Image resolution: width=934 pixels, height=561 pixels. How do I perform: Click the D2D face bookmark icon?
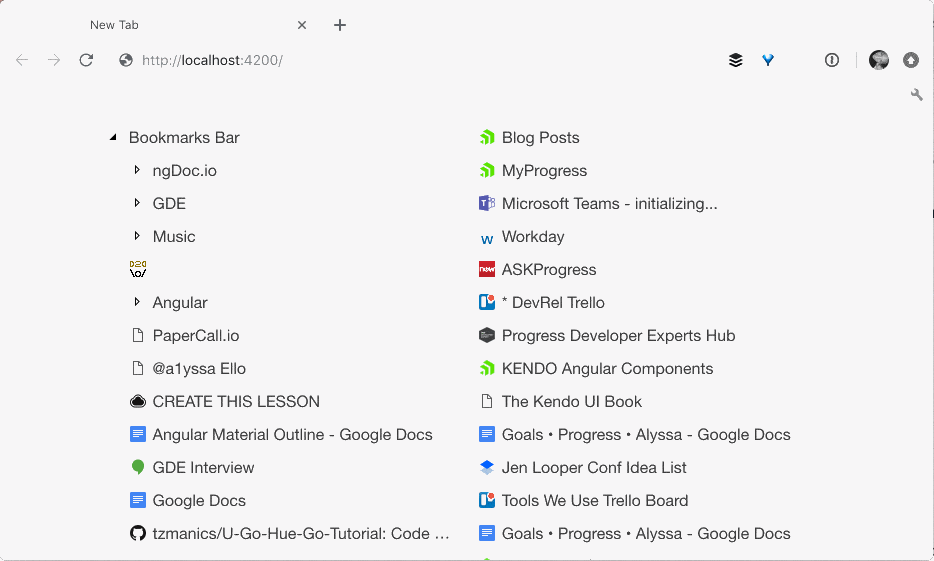click(138, 269)
